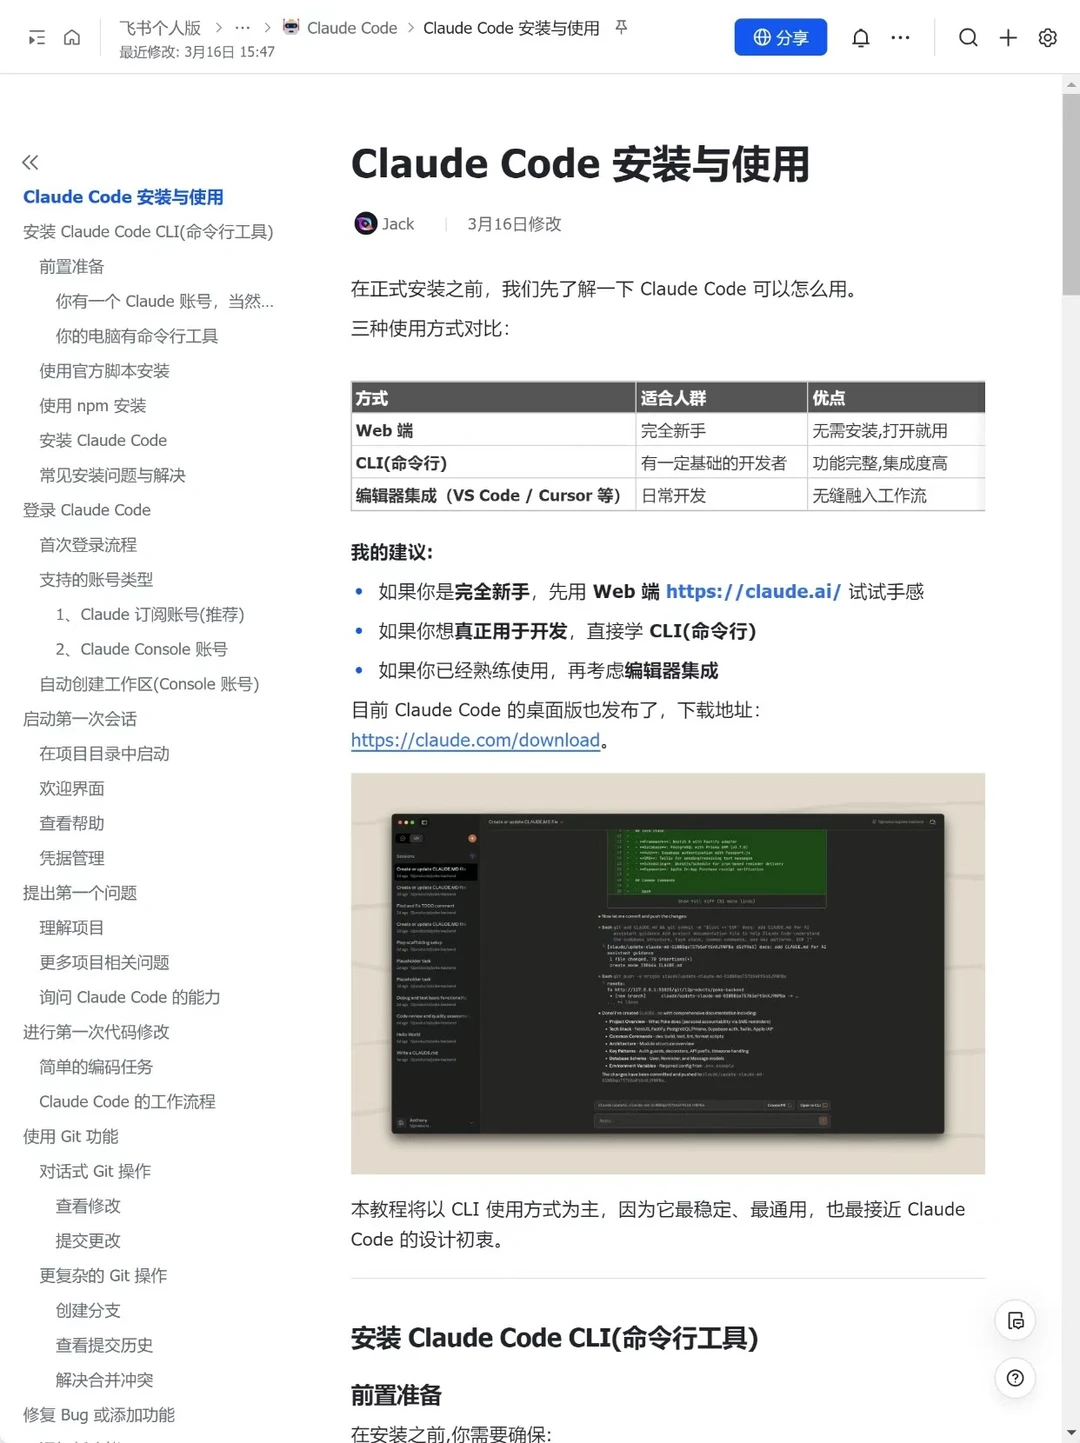Go to 简单的编码任务 section
The height and width of the screenshot is (1443, 1080).
coord(96,1067)
